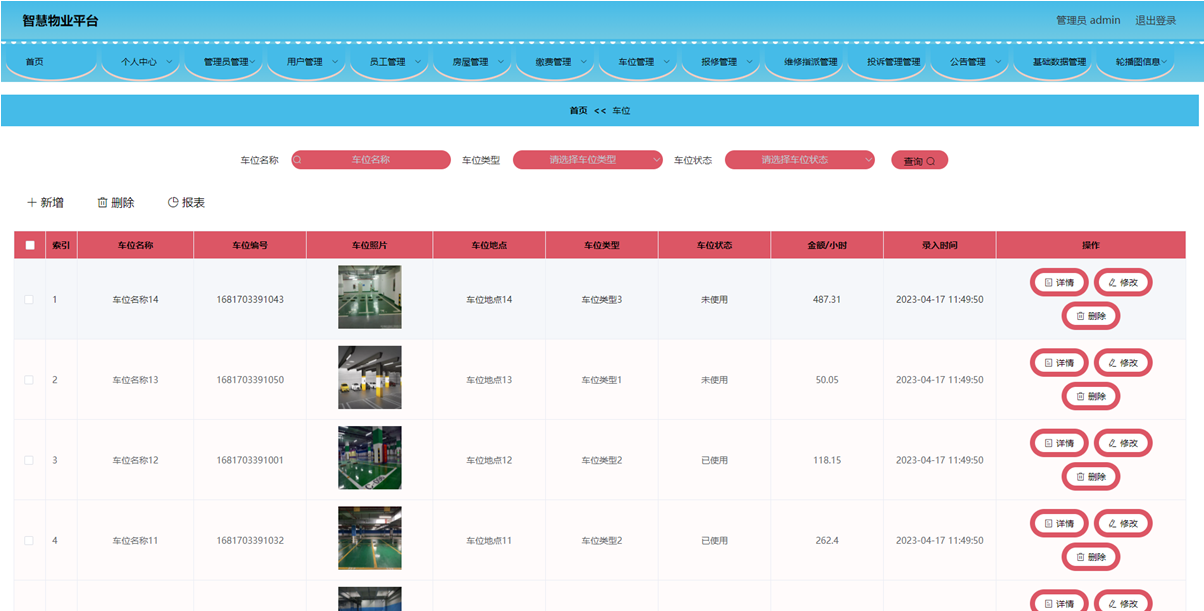Click the price value 487.31
This screenshot has width=1204, height=611.
coord(827,299)
